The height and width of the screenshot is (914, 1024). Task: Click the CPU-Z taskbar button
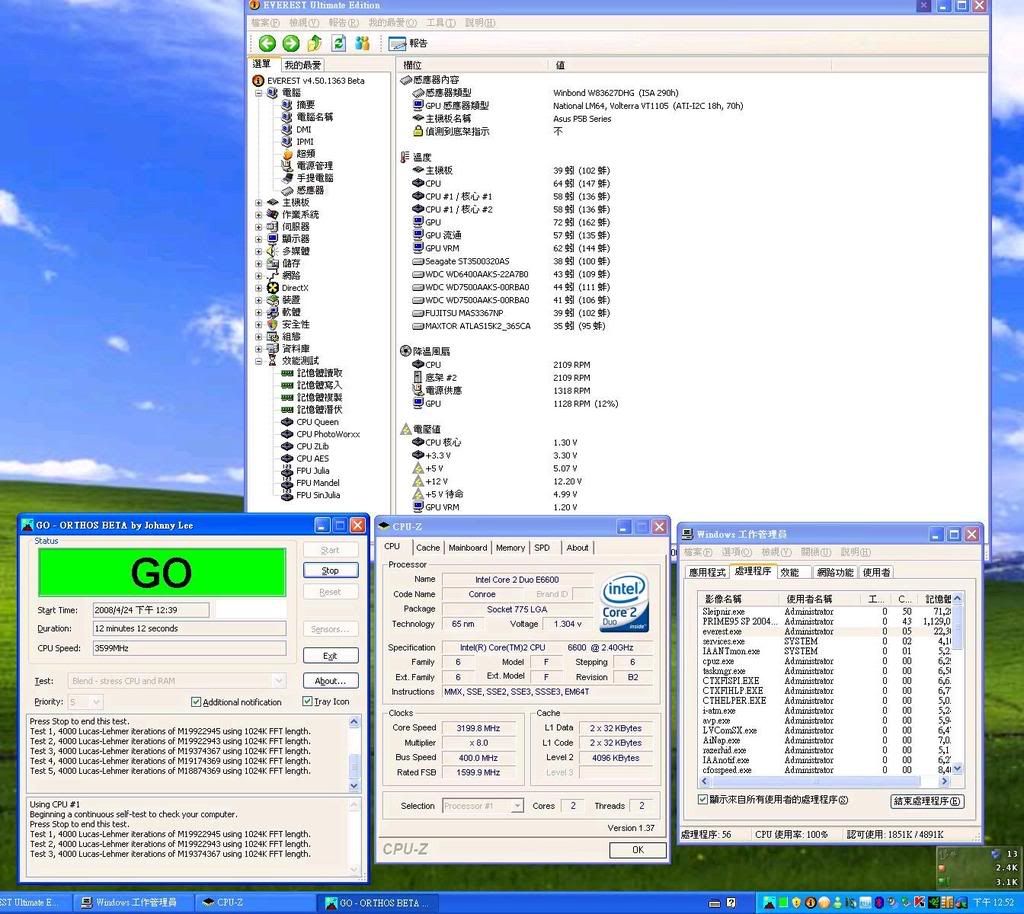point(255,903)
